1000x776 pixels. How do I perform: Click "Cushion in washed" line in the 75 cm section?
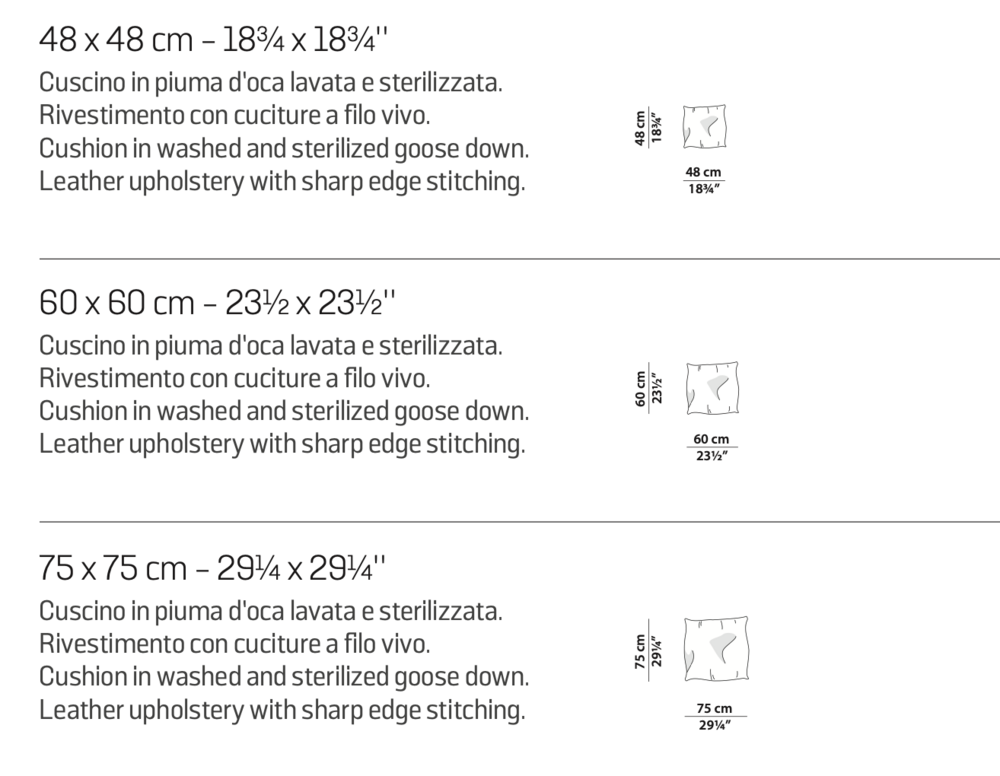[x=284, y=677]
